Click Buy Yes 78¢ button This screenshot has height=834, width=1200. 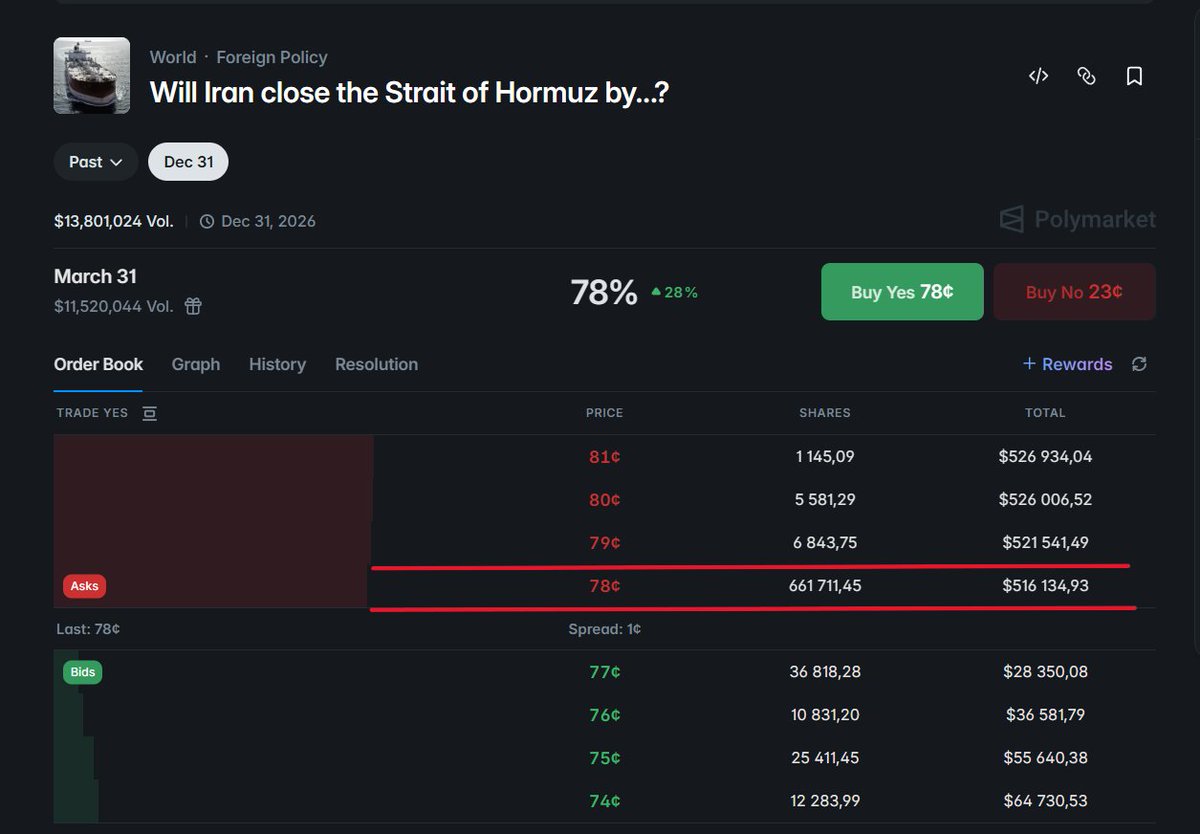point(902,292)
